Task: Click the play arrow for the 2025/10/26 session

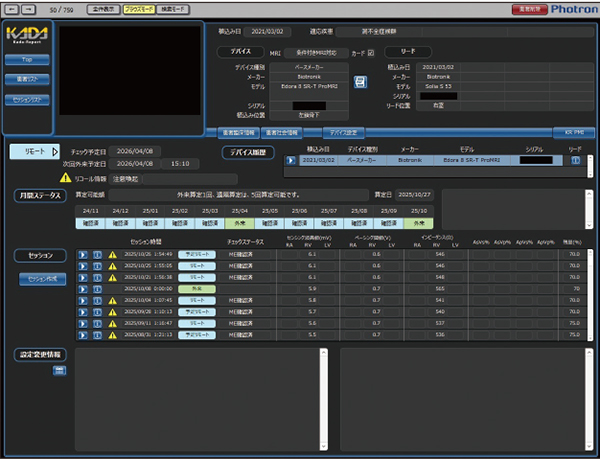Action: point(84,254)
